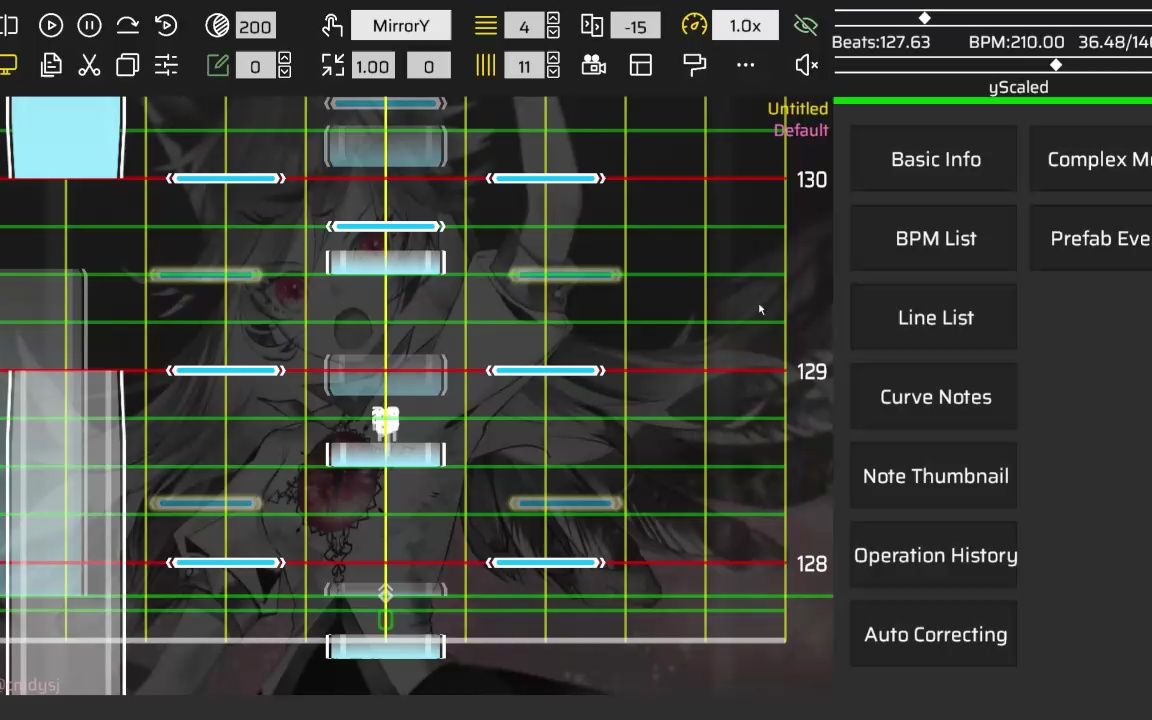The image size is (1152, 720).
Task: Click the beat 128 timeline label
Action: (812, 564)
